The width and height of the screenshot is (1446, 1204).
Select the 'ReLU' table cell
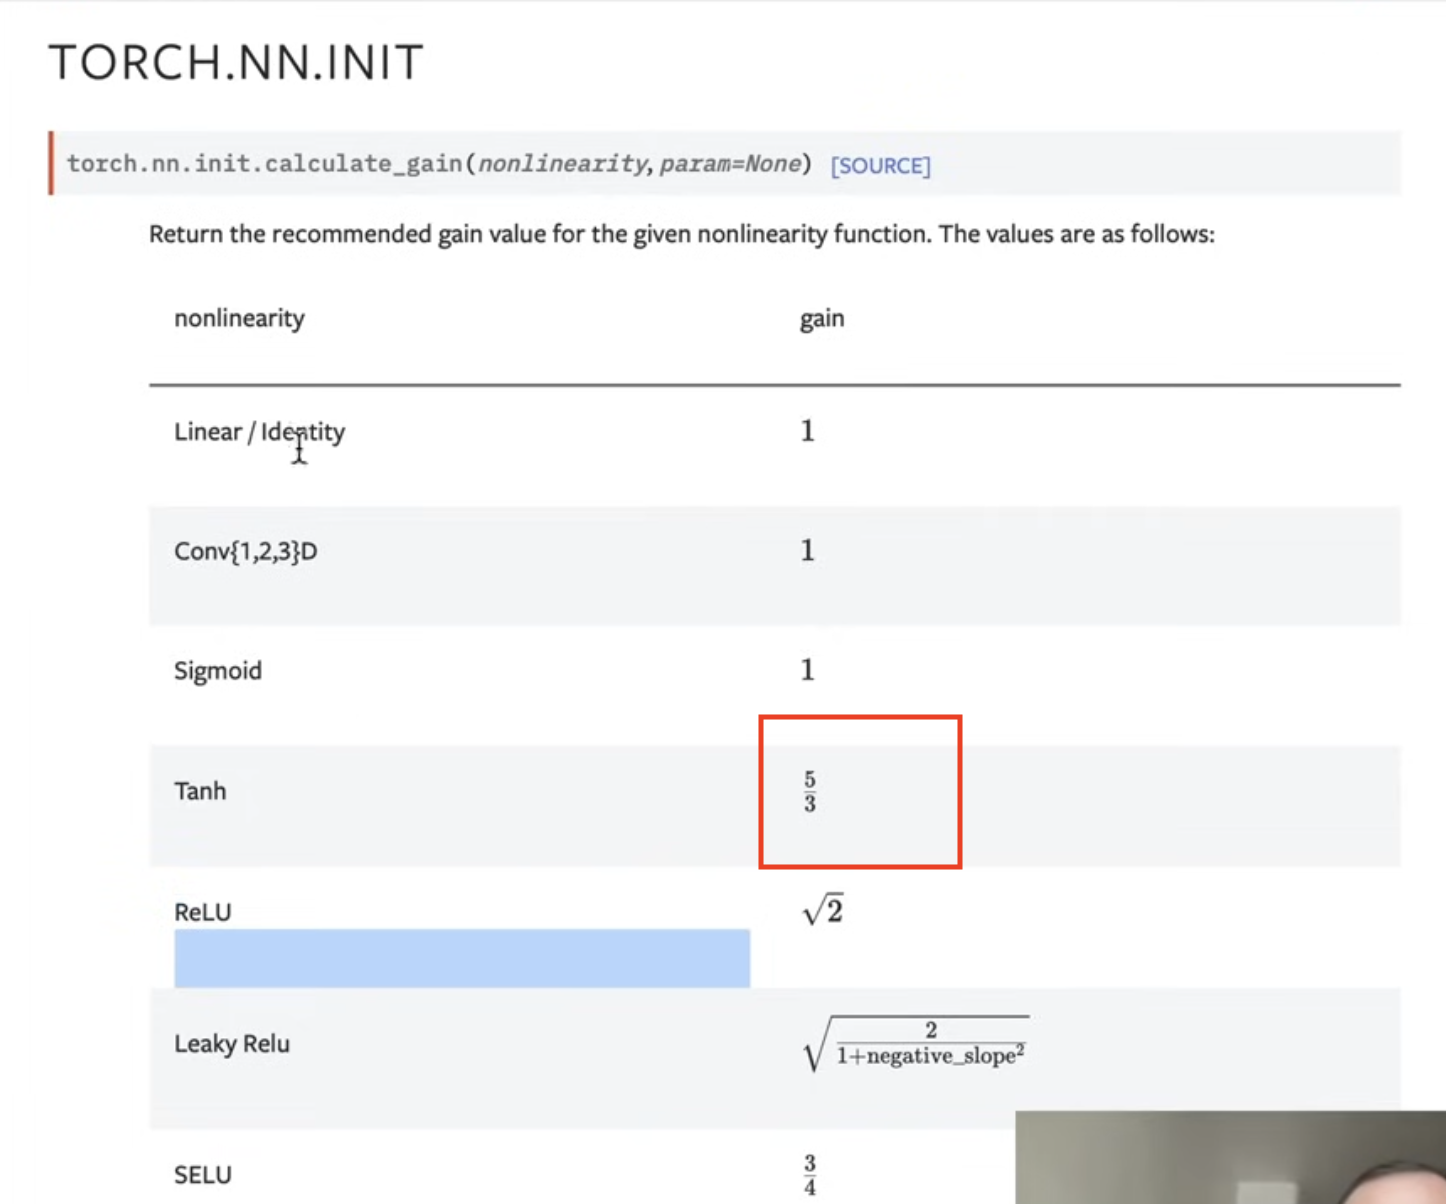coord(202,912)
